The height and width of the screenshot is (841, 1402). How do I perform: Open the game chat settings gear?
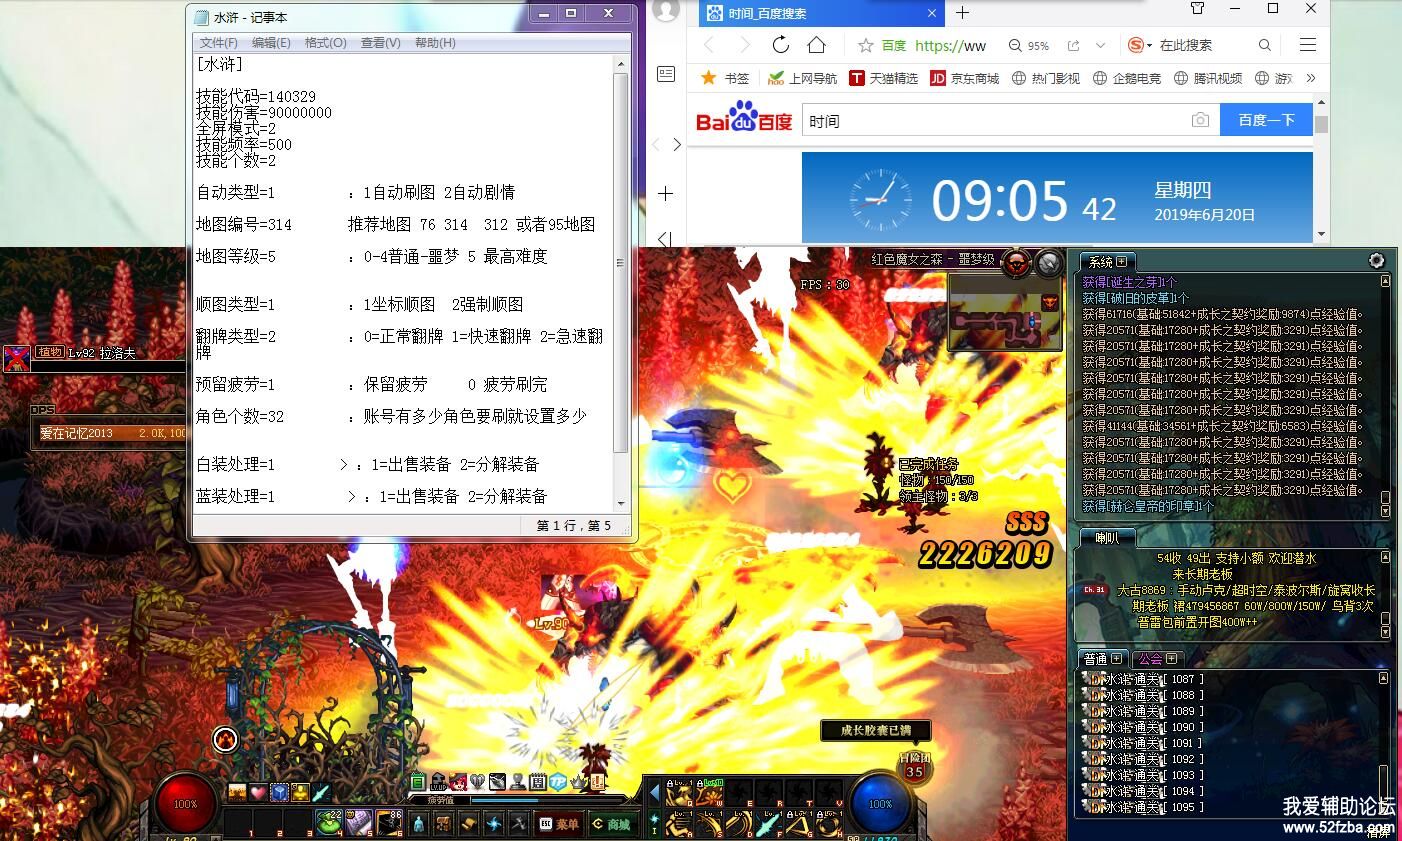tap(1377, 260)
